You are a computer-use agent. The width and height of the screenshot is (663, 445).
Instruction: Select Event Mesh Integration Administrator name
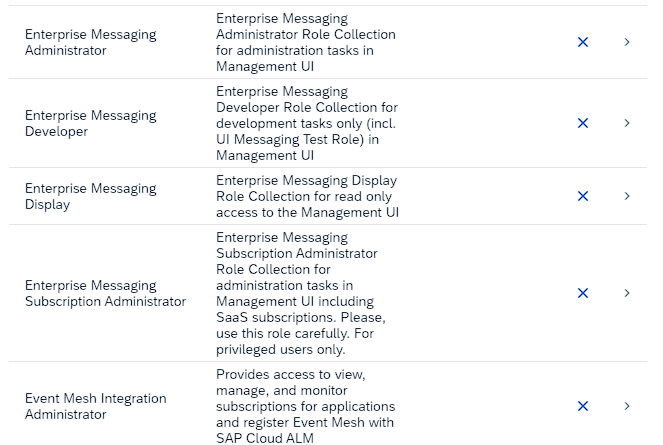[x=95, y=406]
